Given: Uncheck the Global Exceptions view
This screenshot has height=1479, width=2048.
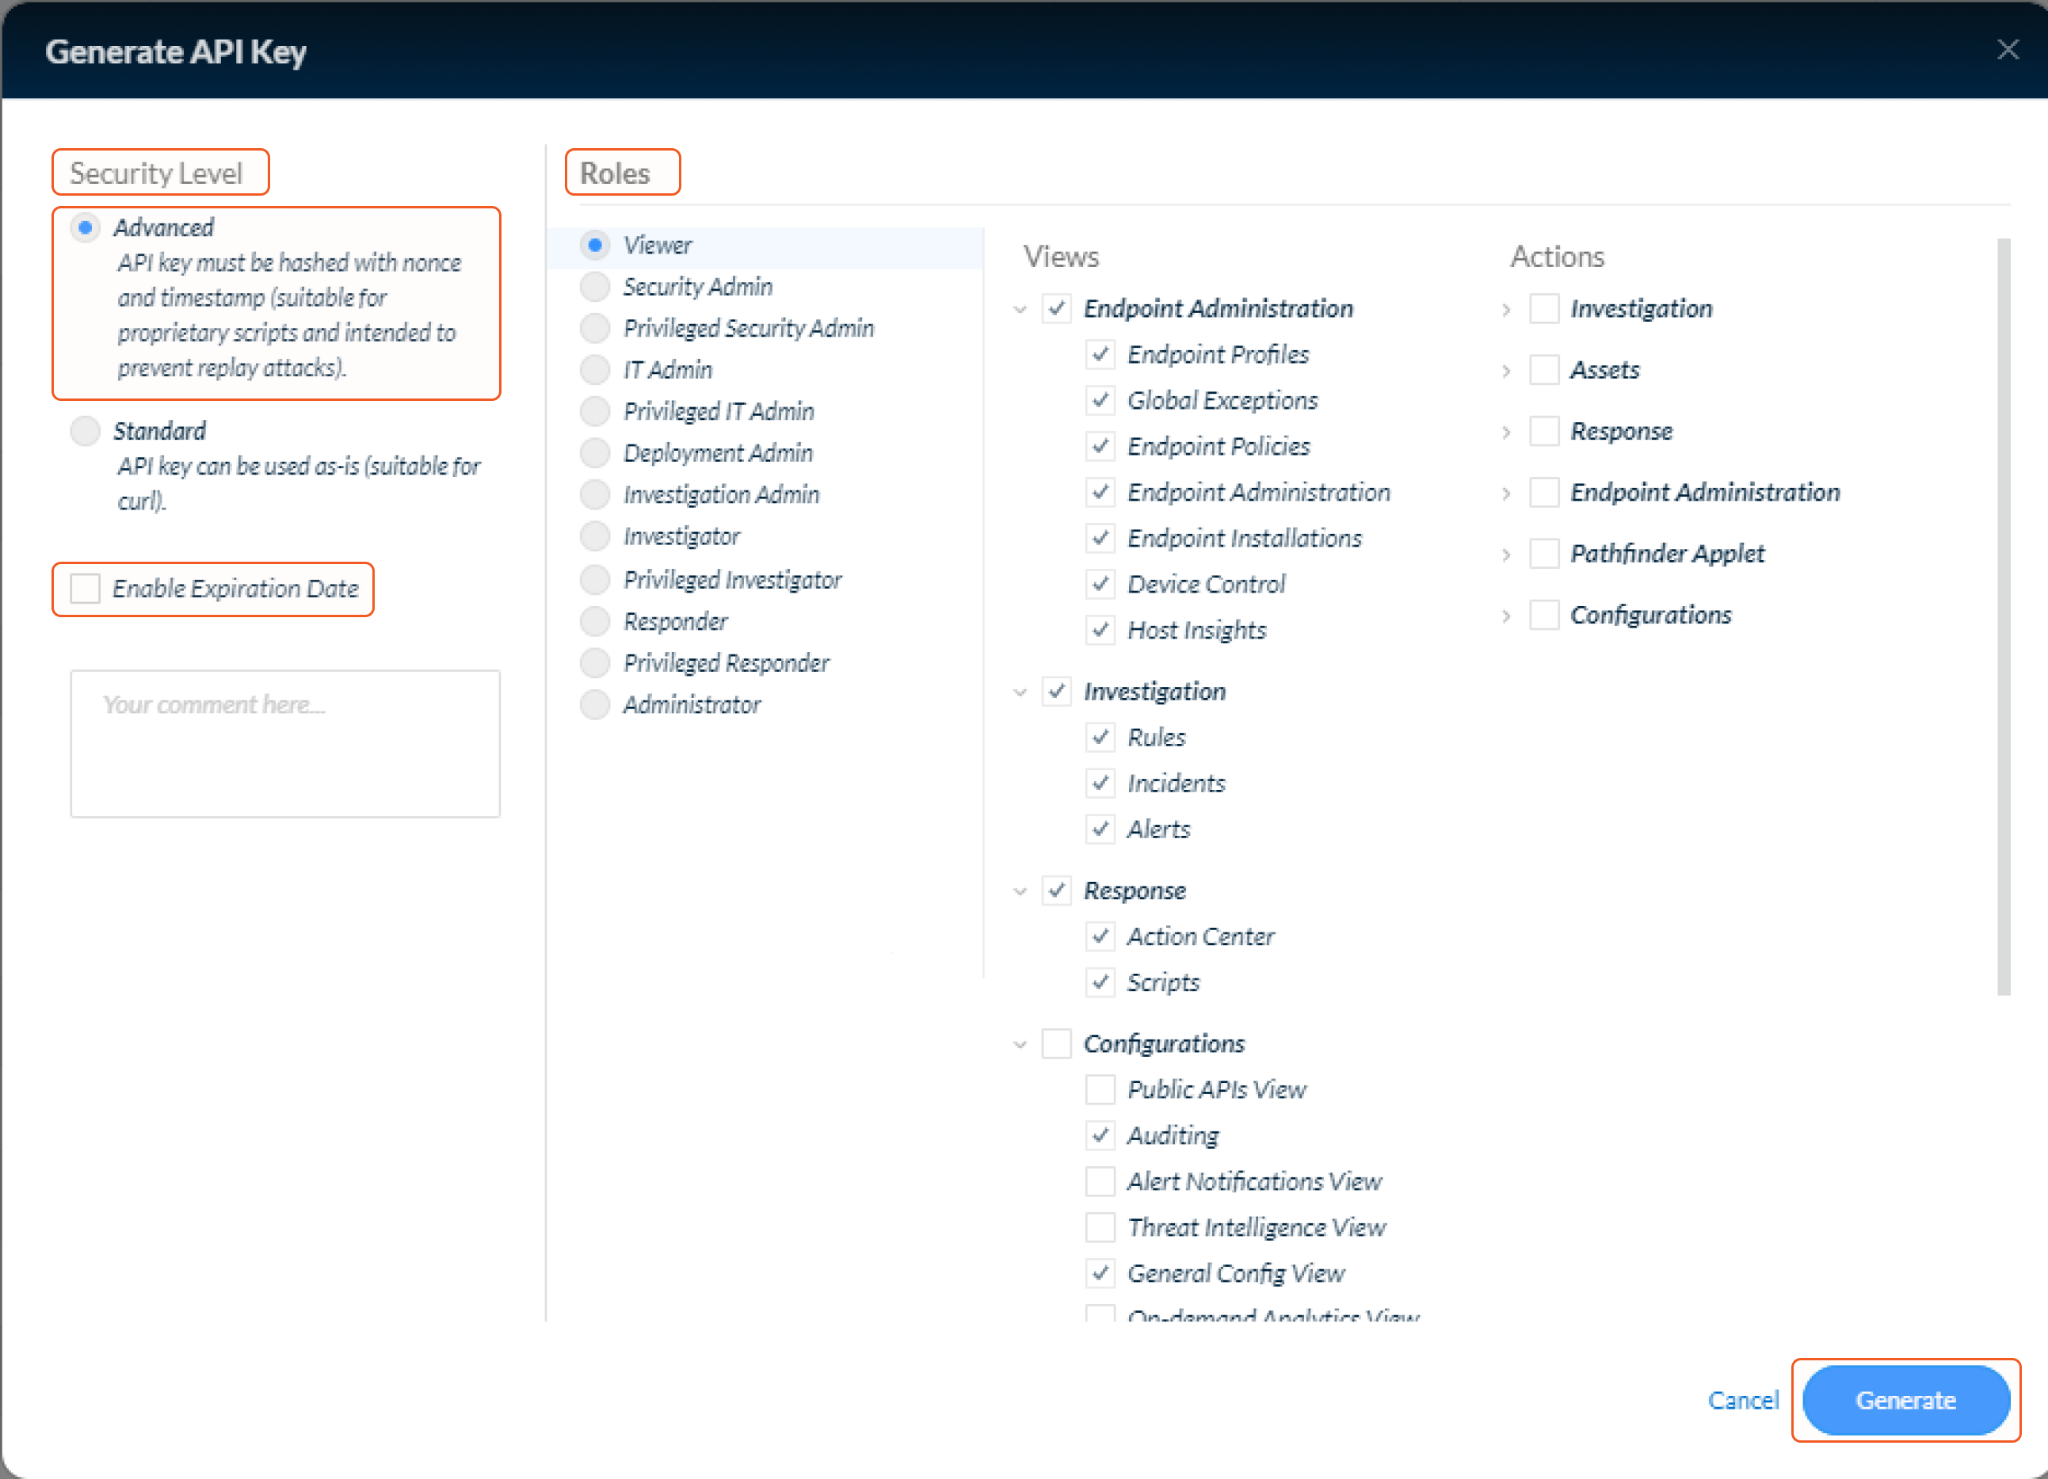Looking at the screenshot, I should 1101,401.
